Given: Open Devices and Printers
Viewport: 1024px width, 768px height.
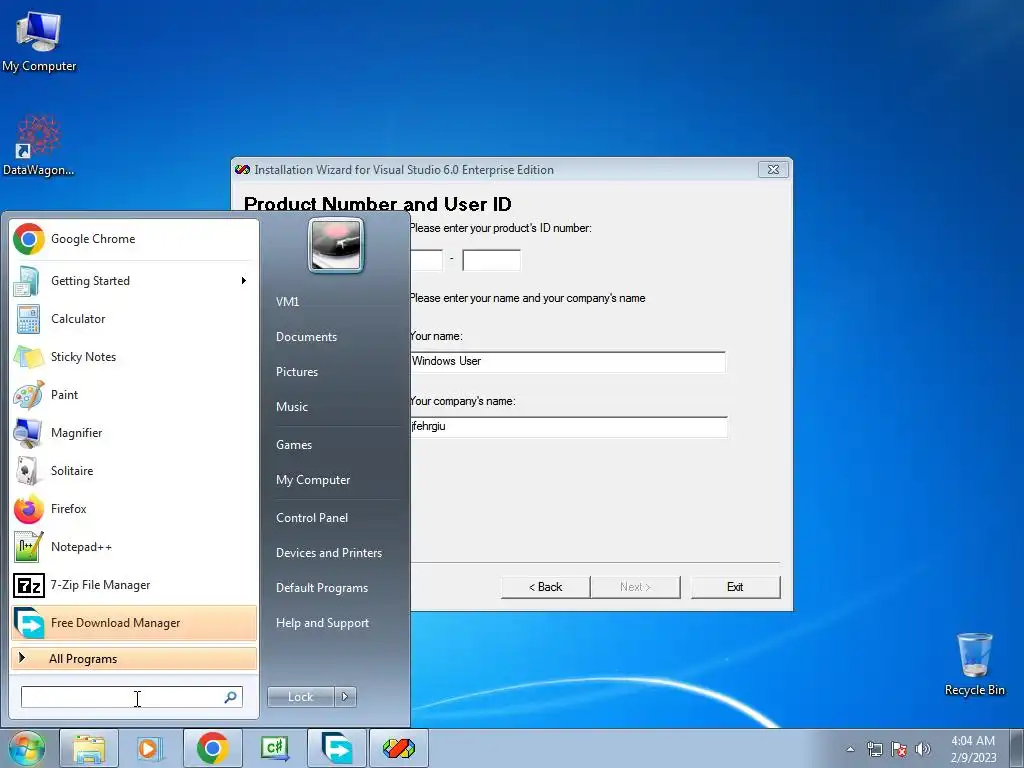Looking at the screenshot, I should (328, 553).
